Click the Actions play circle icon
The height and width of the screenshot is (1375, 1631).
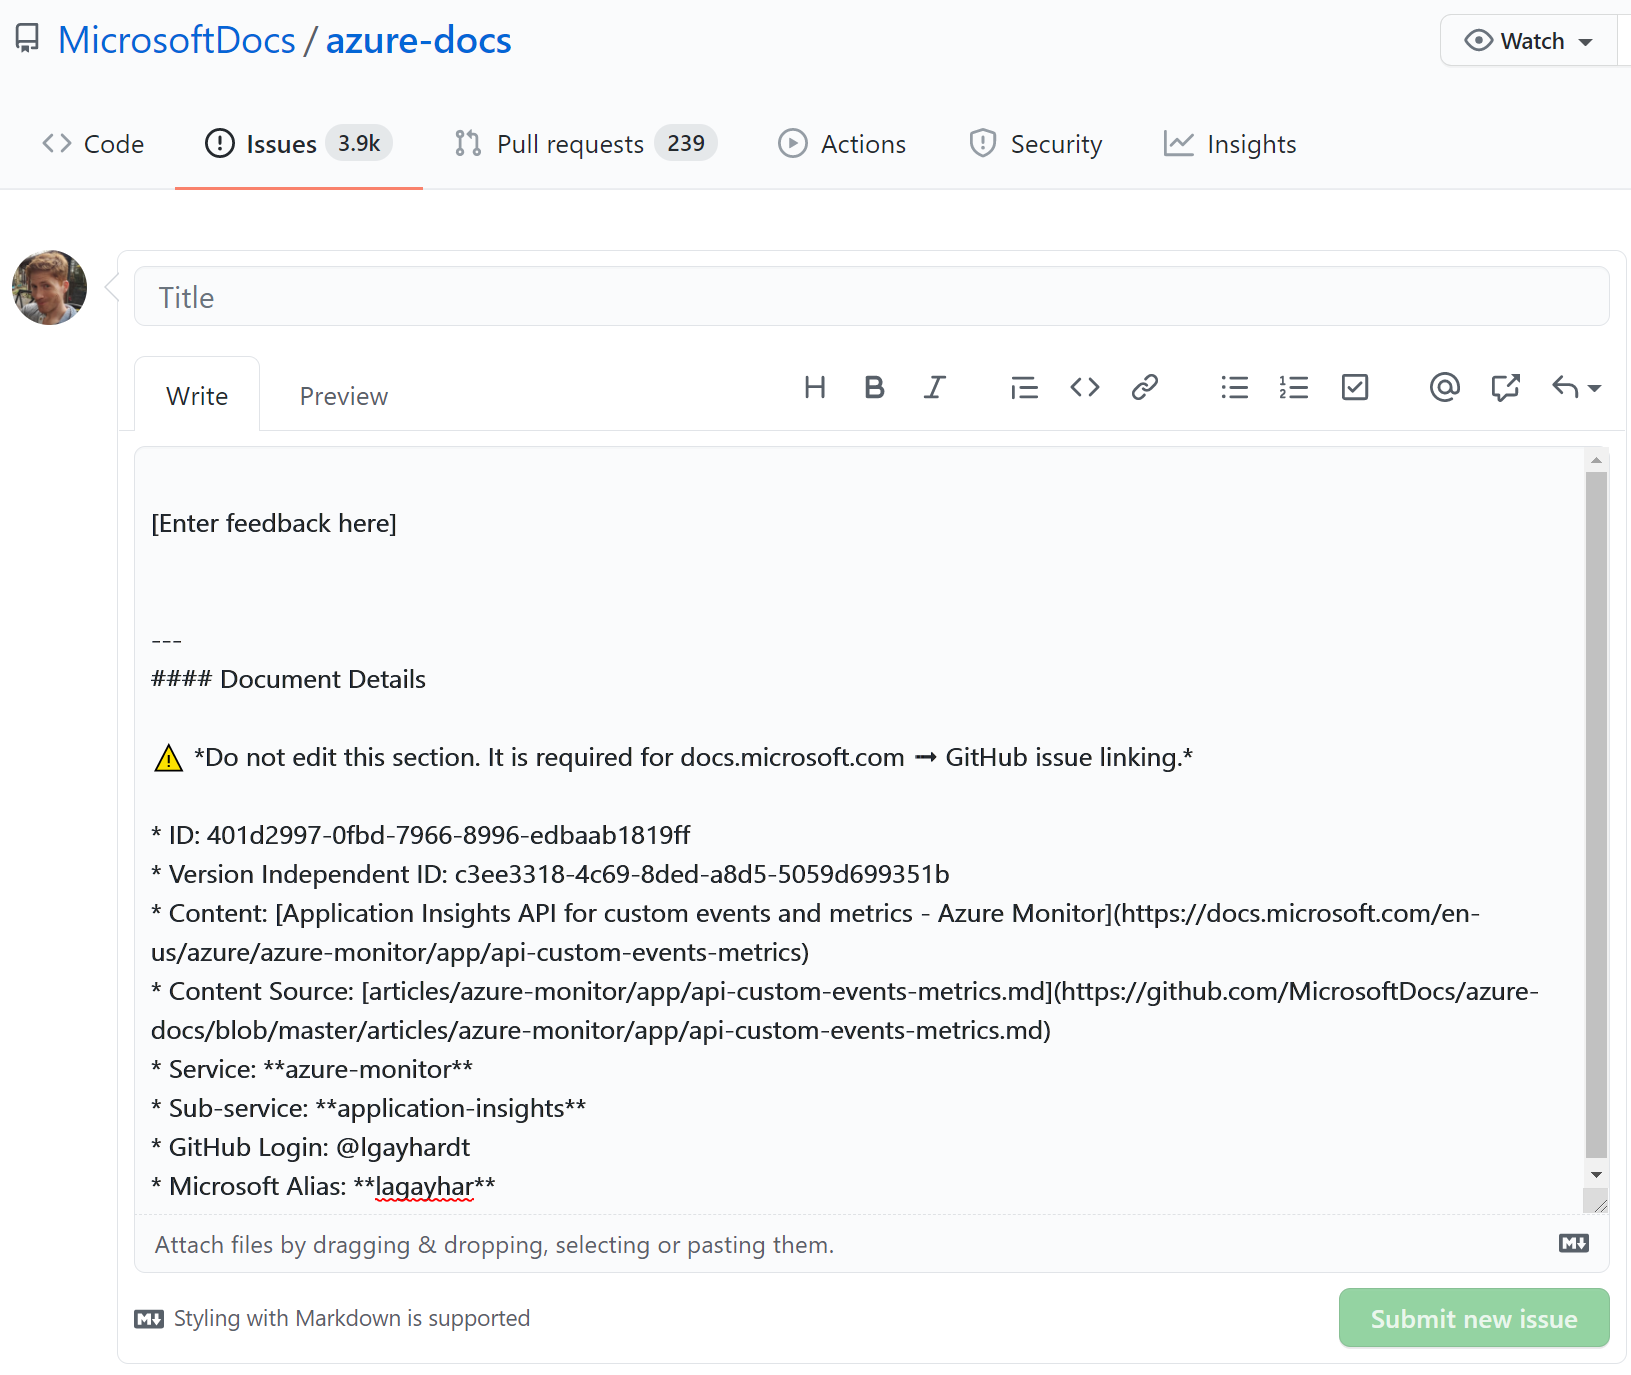(792, 143)
